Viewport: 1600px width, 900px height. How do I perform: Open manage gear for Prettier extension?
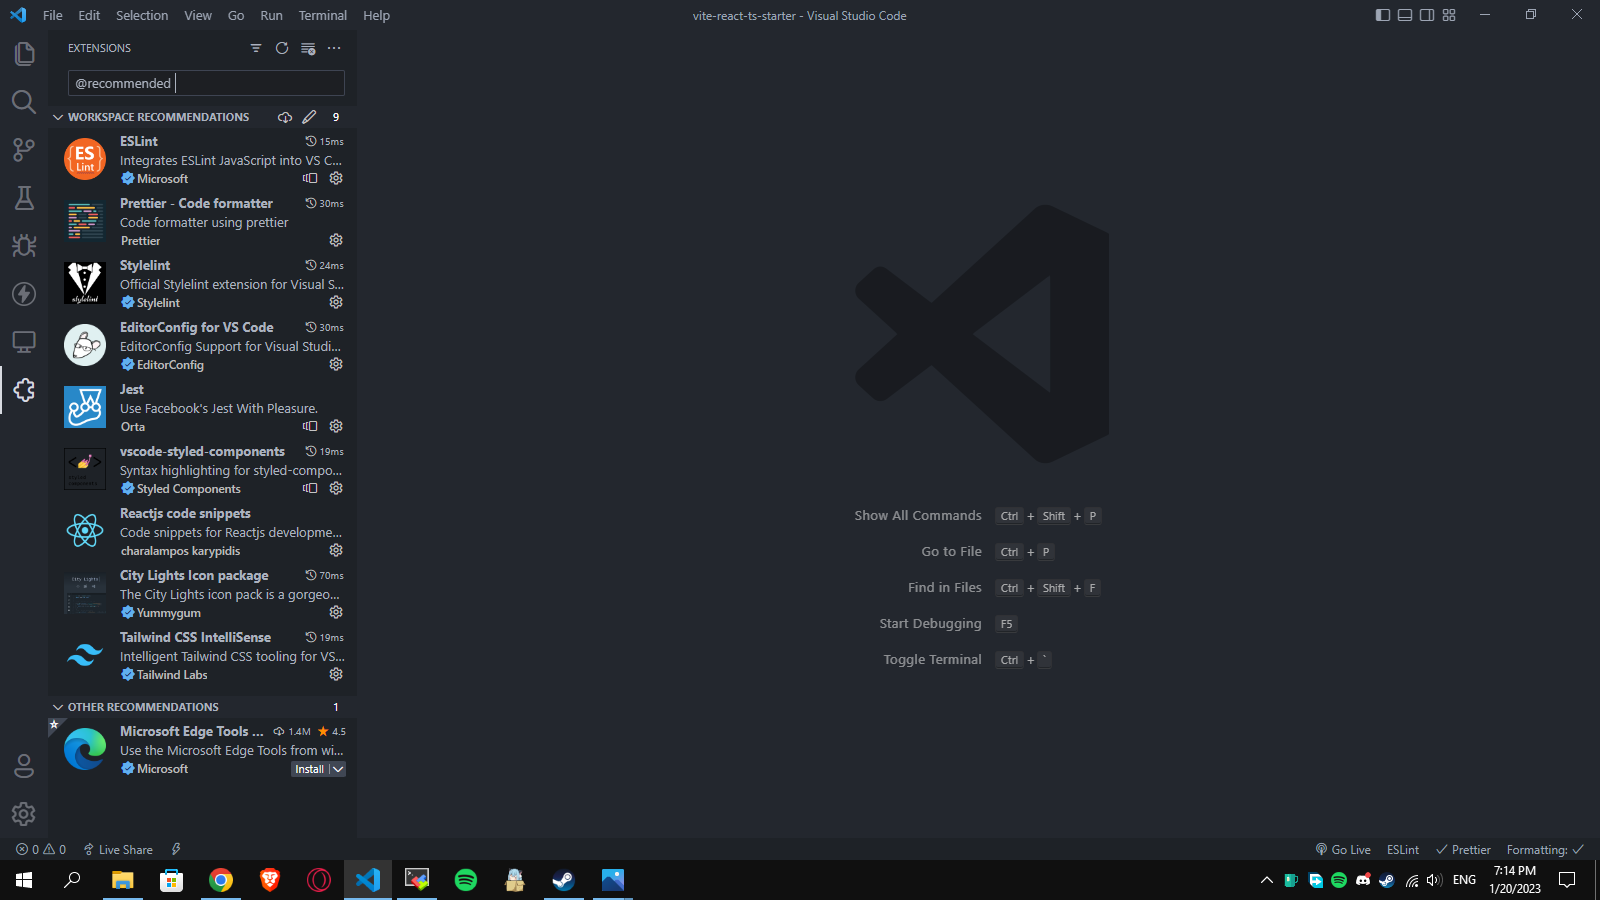(x=336, y=240)
